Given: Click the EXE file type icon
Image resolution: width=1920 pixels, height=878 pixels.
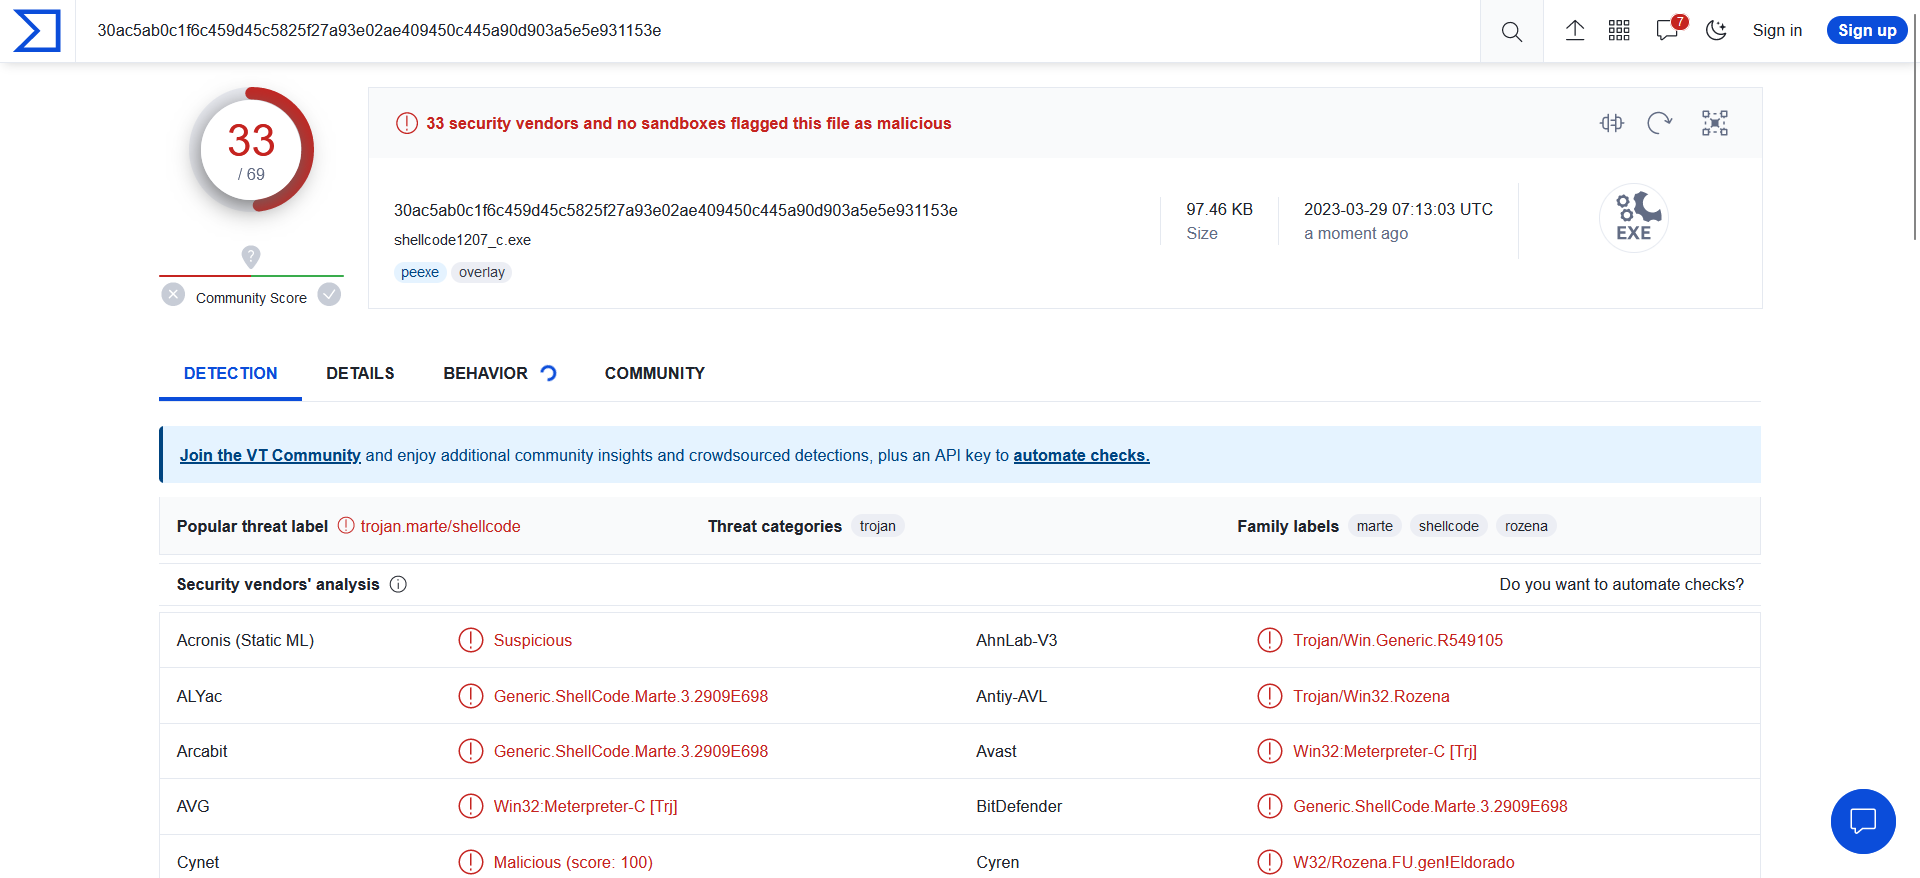Looking at the screenshot, I should 1634,218.
